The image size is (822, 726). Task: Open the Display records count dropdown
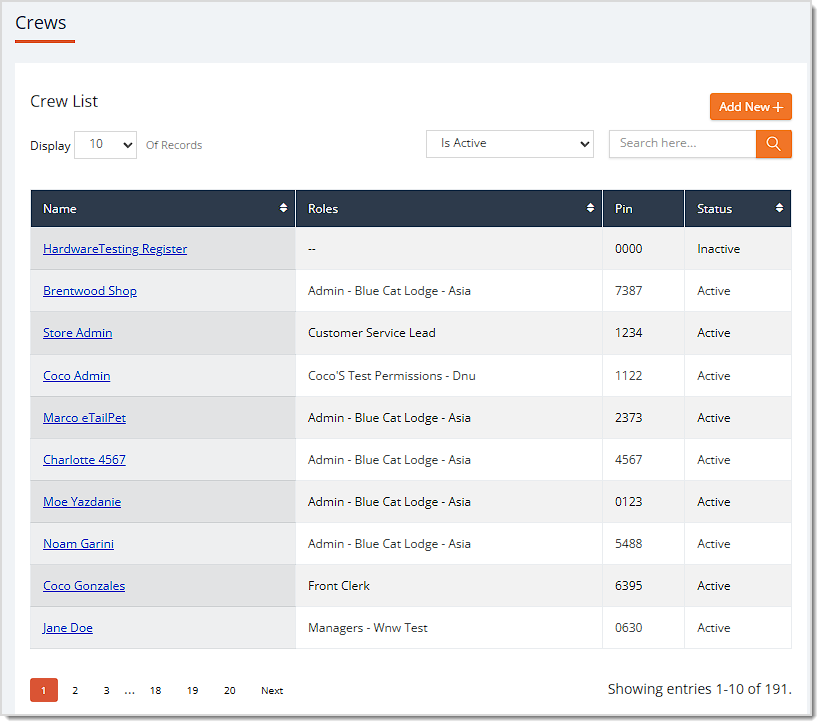105,145
